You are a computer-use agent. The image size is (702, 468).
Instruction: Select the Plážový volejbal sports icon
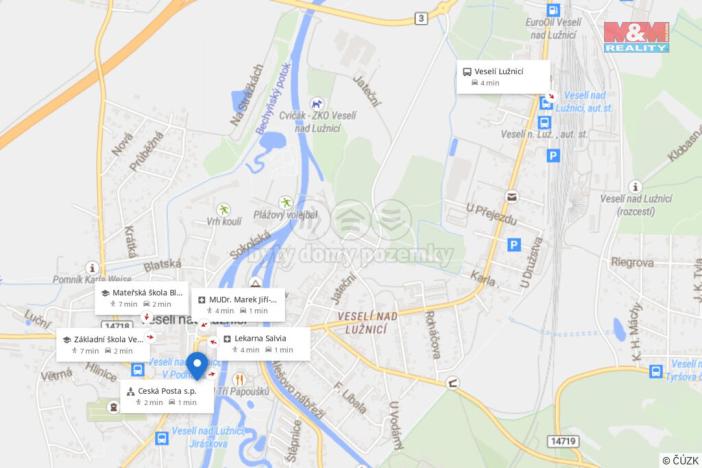[x=285, y=202]
